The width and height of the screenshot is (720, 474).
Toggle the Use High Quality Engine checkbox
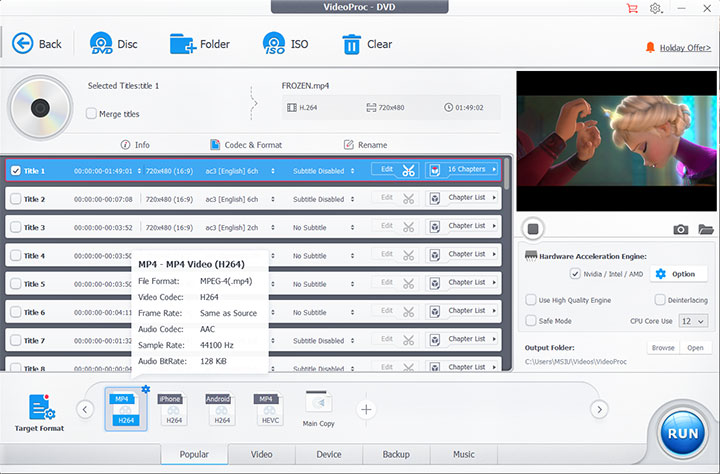coord(531,300)
